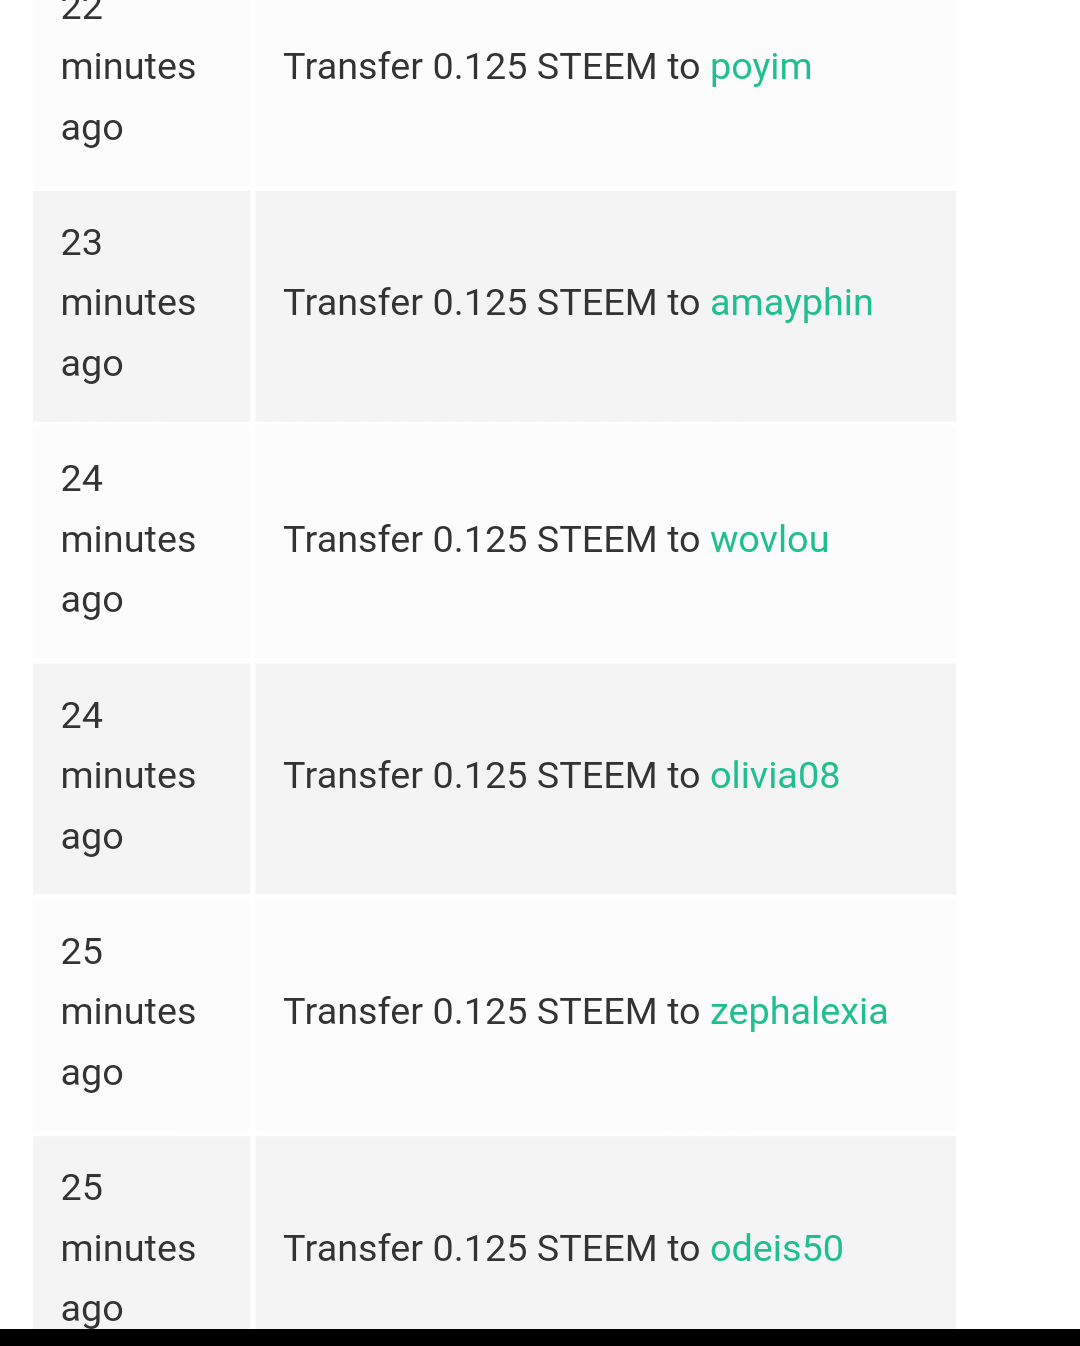Click the timestamp in the odeis50 row
This screenshot has width=1080, height=1346.
click(128, 1249)
